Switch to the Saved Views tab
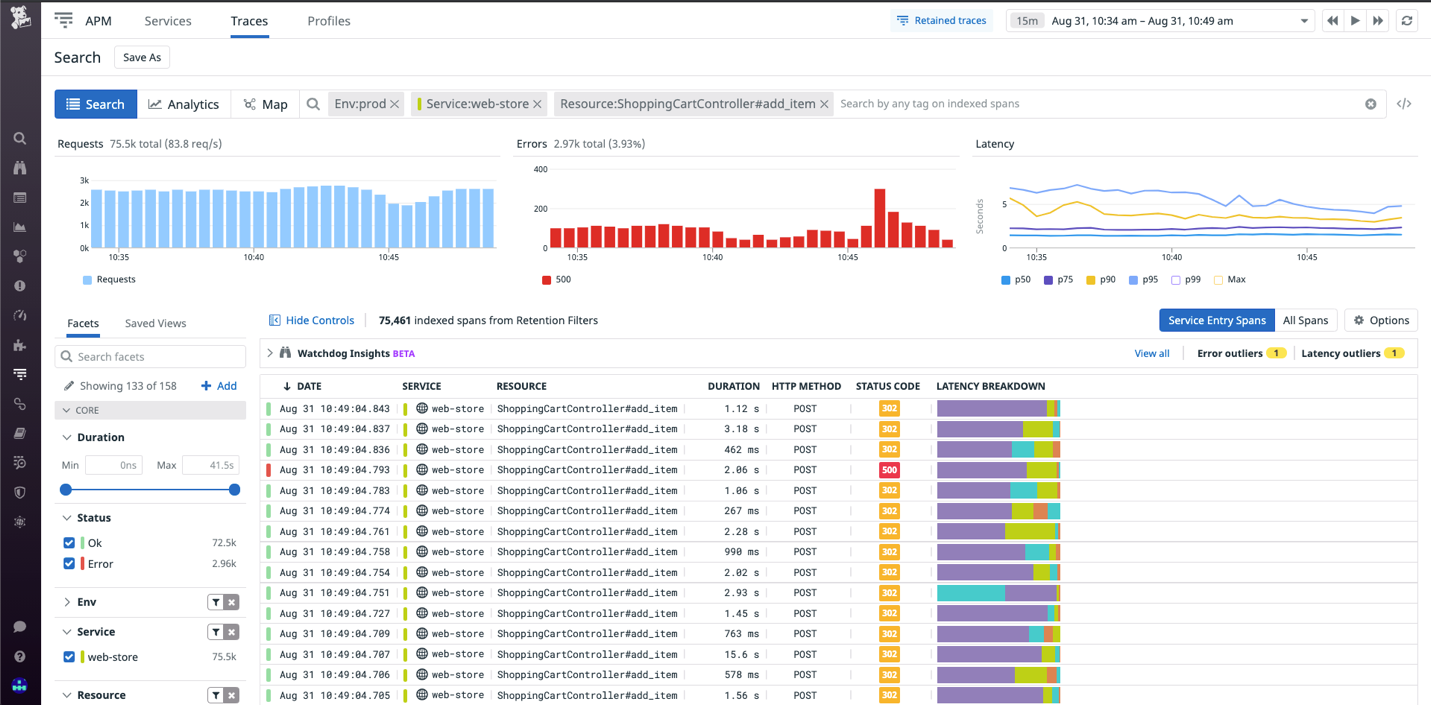This screenshot has width=1431, height=705. click(154, 323)
